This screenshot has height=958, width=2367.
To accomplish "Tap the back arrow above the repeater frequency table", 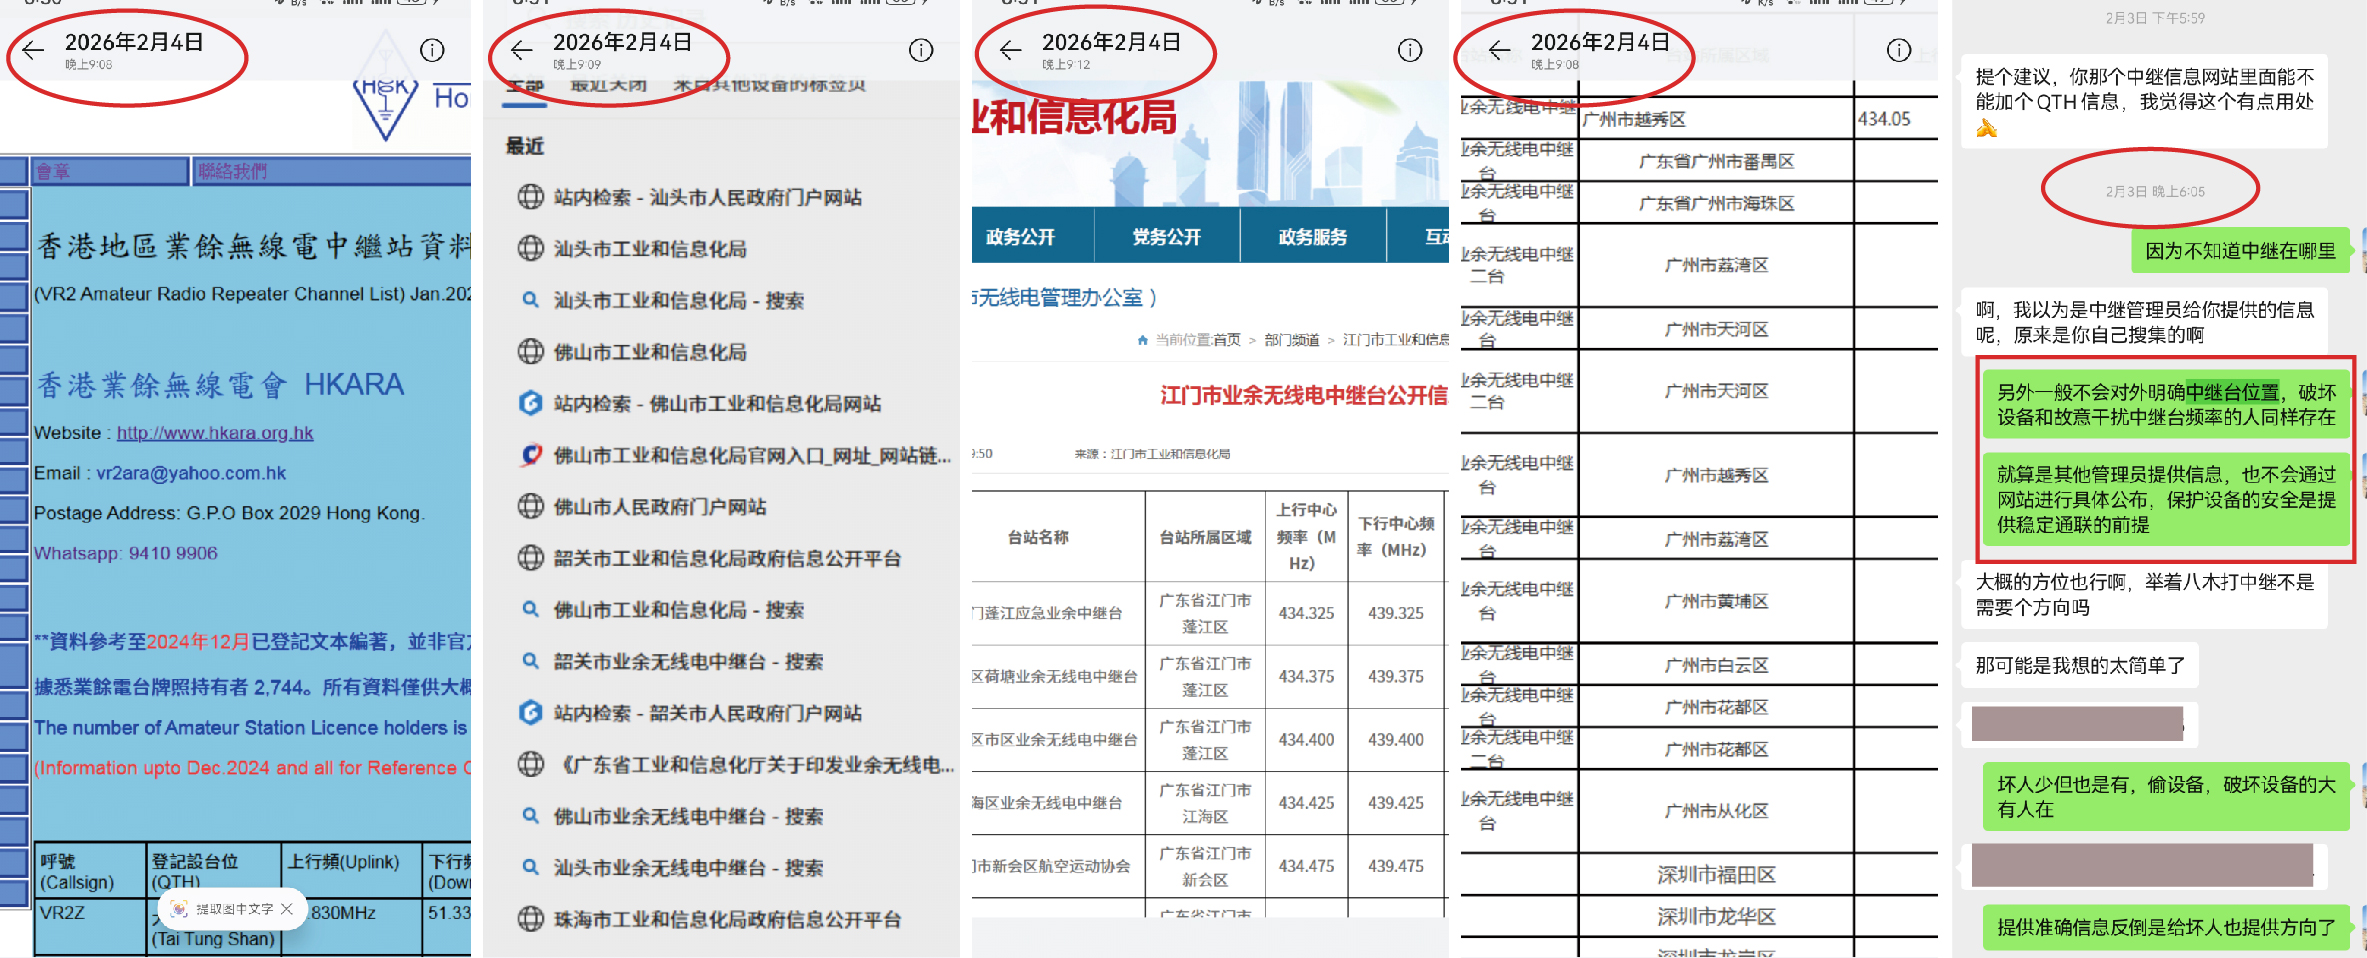I will pyautogui.click(x=1498, y=49).
